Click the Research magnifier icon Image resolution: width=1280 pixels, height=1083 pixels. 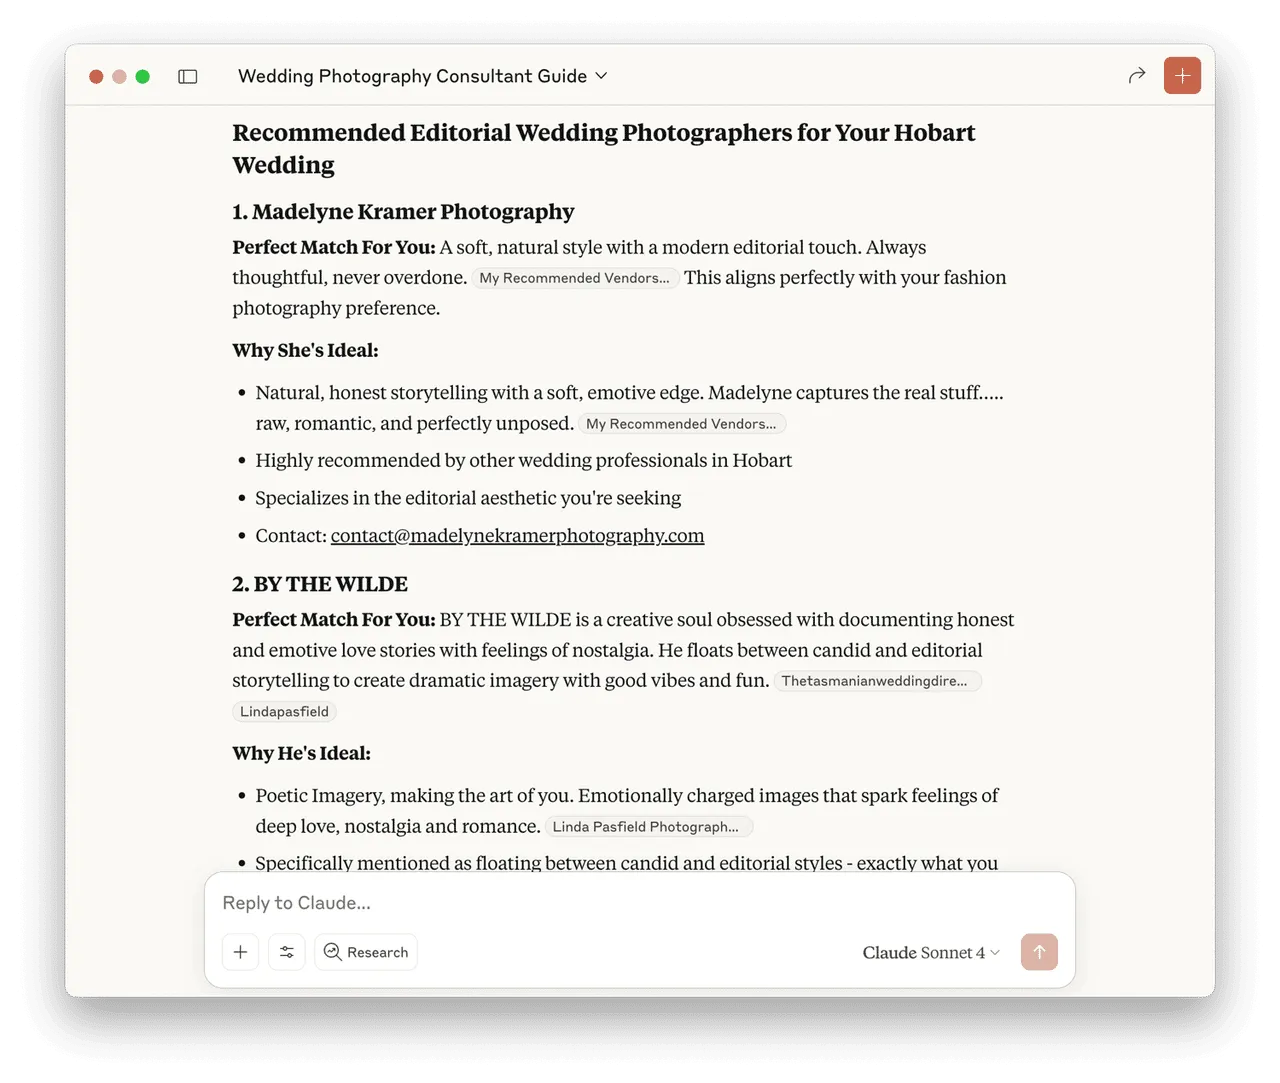[x=332, y=952]
